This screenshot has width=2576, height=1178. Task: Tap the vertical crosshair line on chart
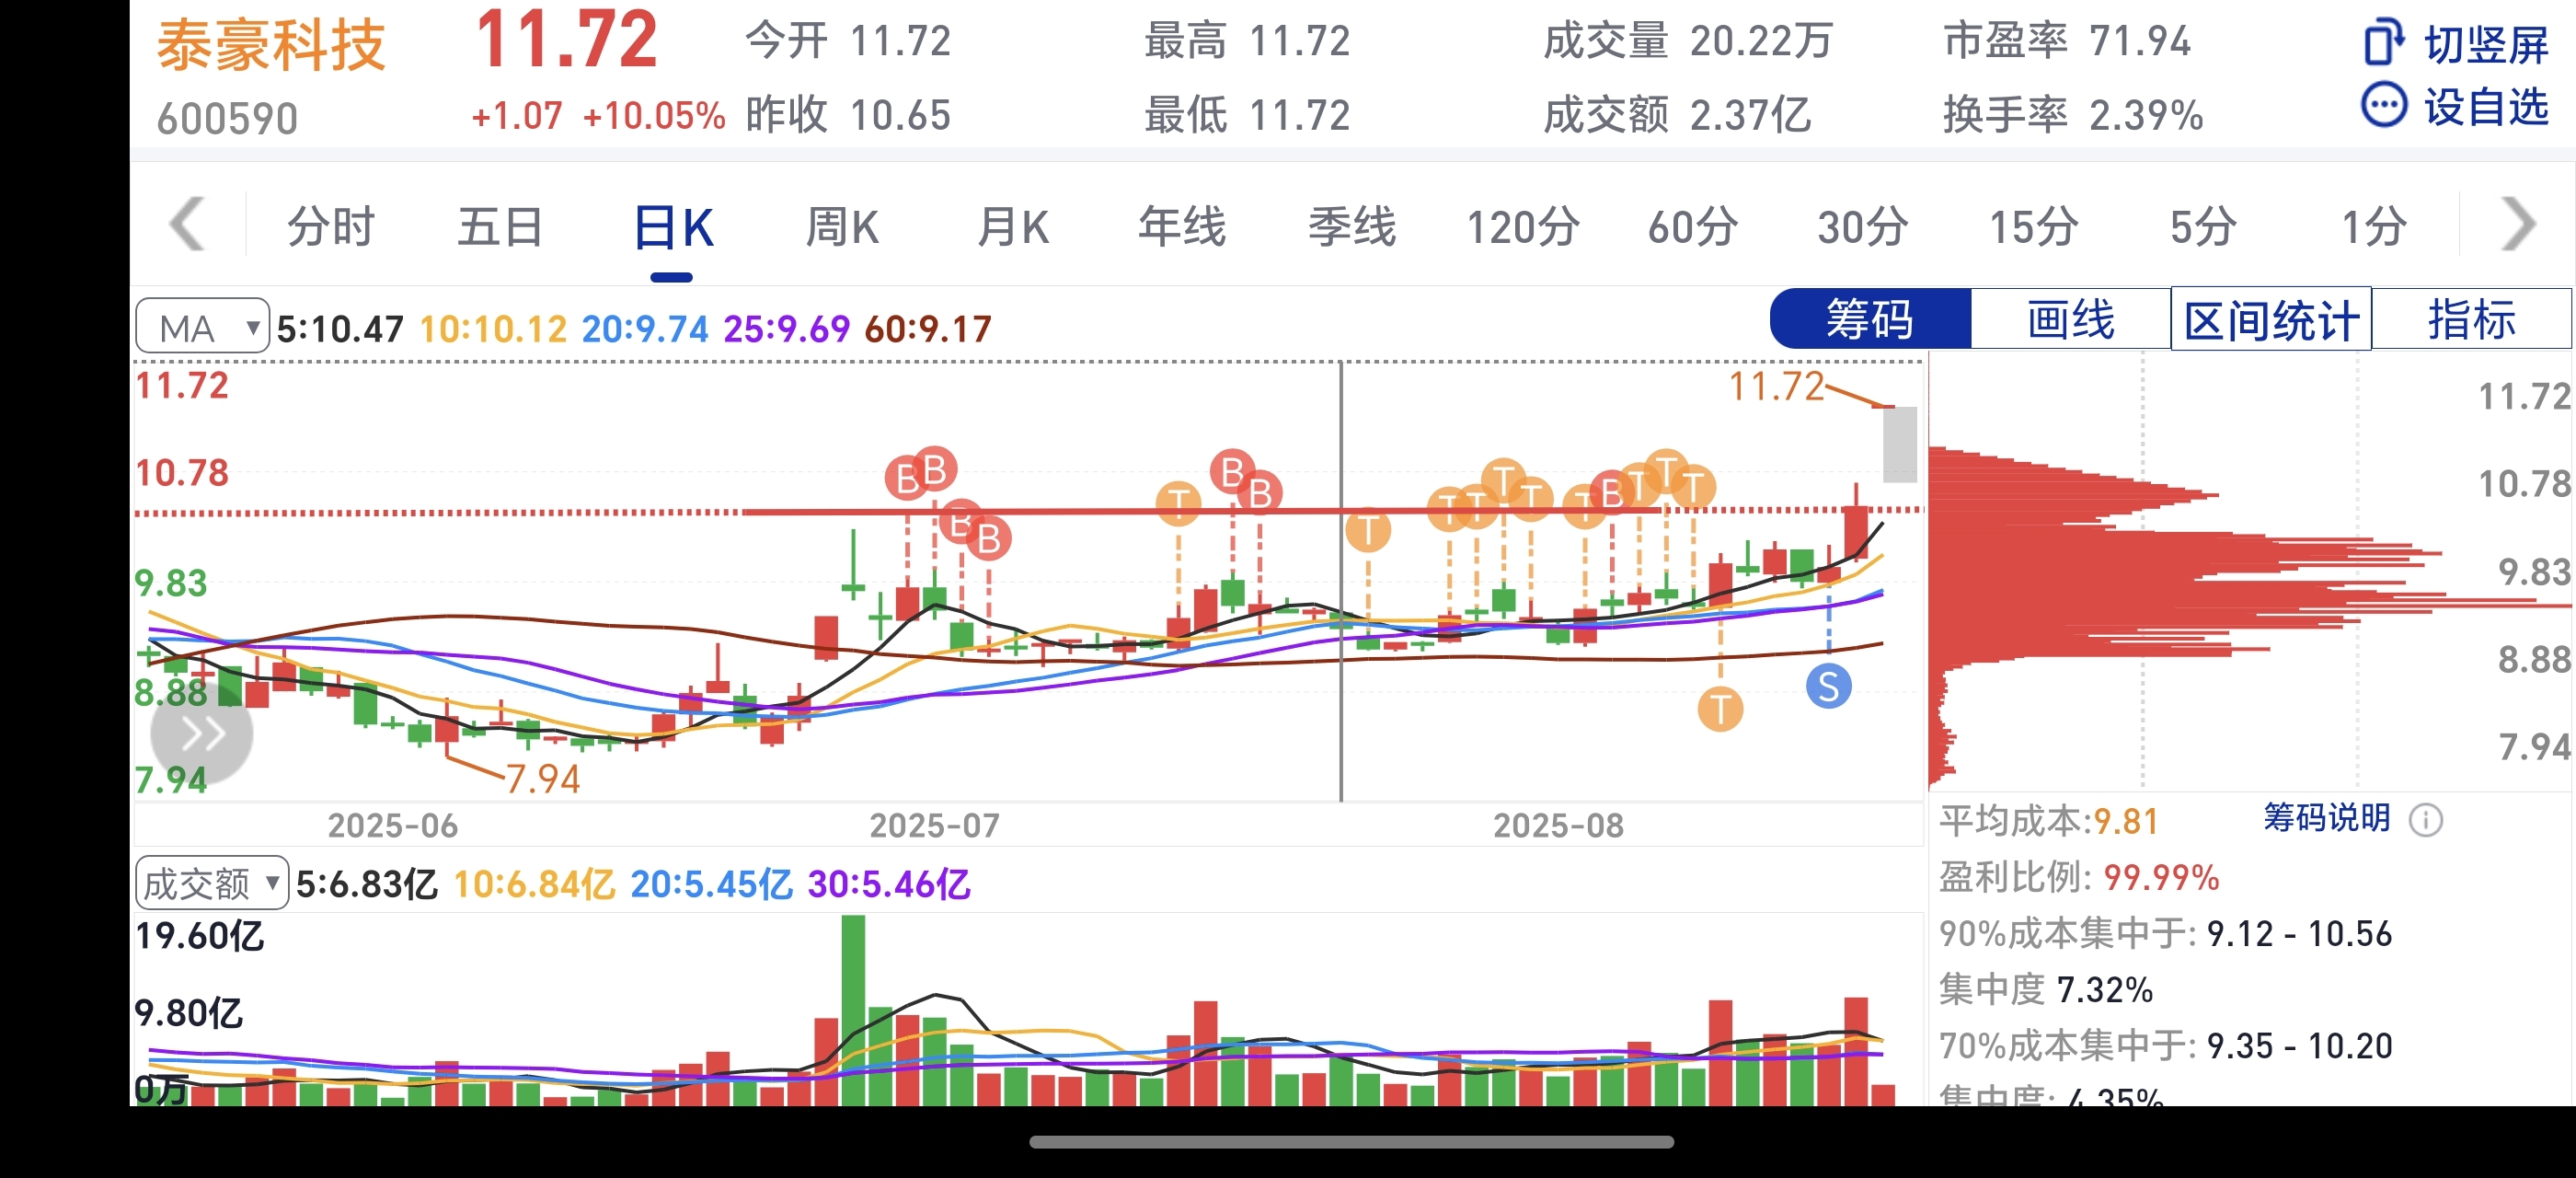pyautogui.click(x=1341, y=580)
